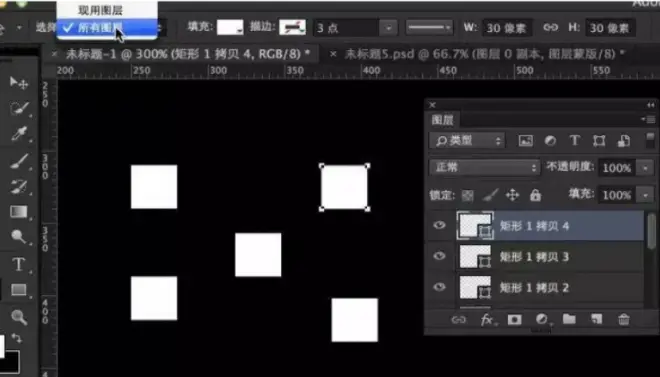Swap foreground and background colors

pos(16,337)
